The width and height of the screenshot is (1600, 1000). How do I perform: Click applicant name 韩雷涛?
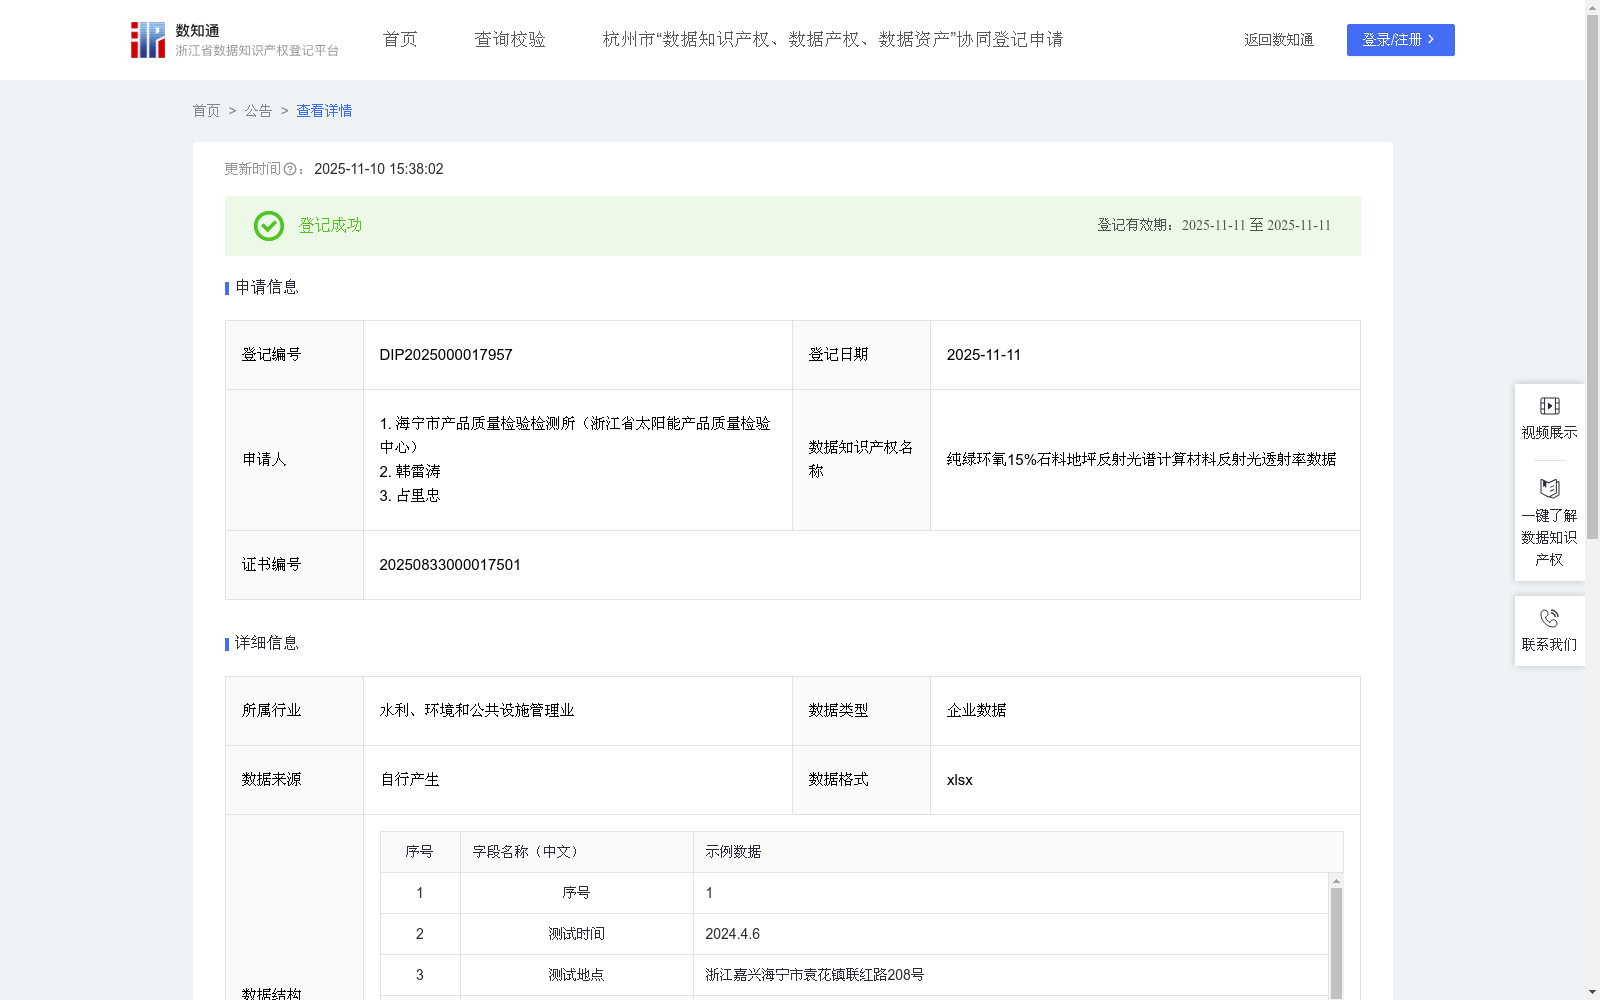410,471
